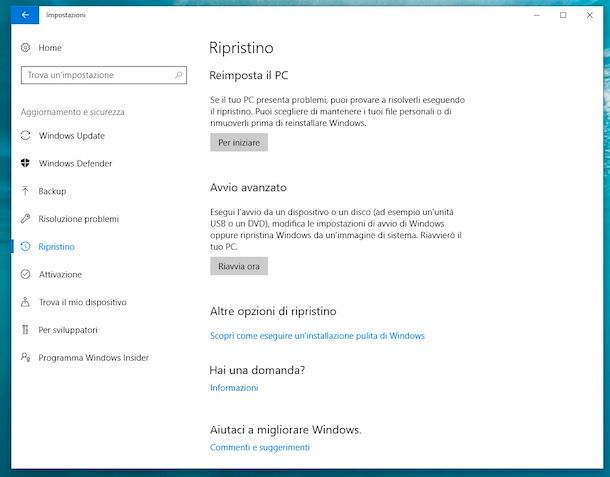The image size is (610, 477).
Task: Click Altre opzioni di ripristino heading
Action: point(273,311)
